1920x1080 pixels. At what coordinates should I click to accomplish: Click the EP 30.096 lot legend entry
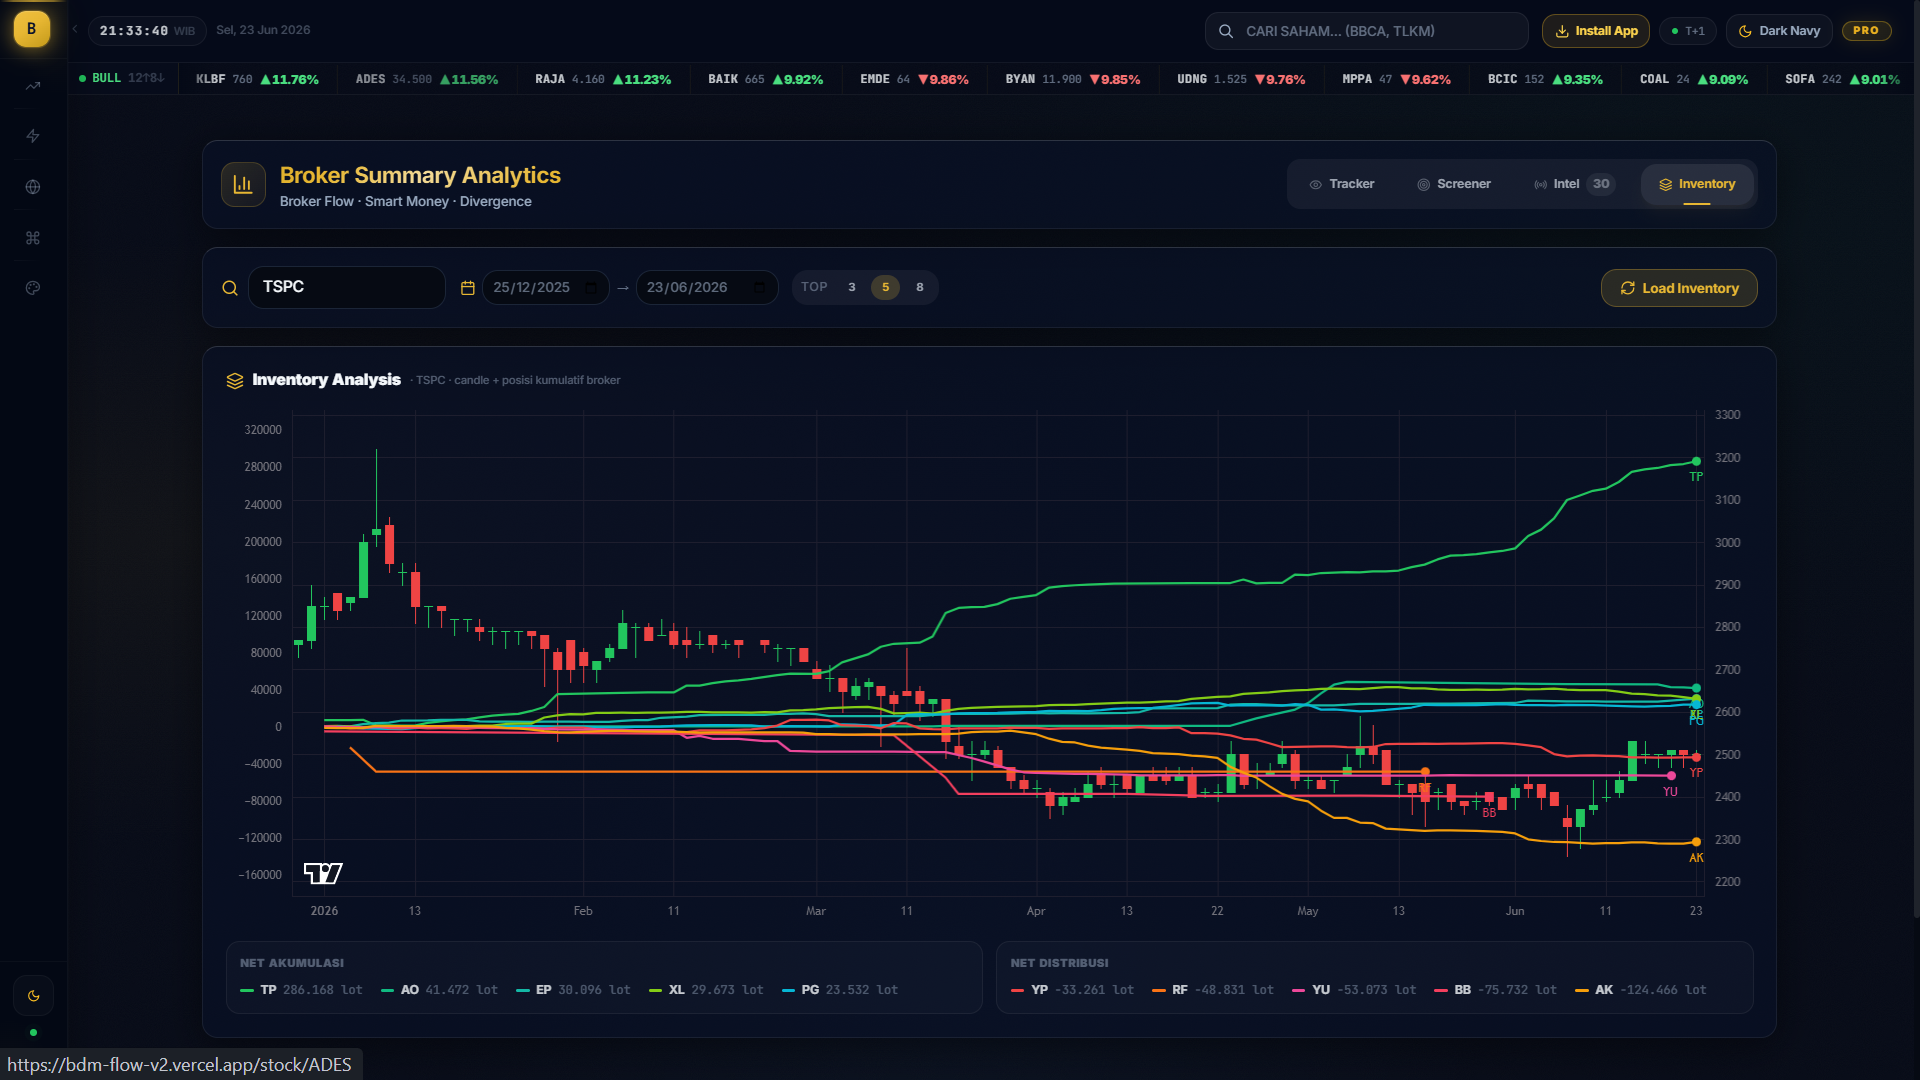pos(574,990)
